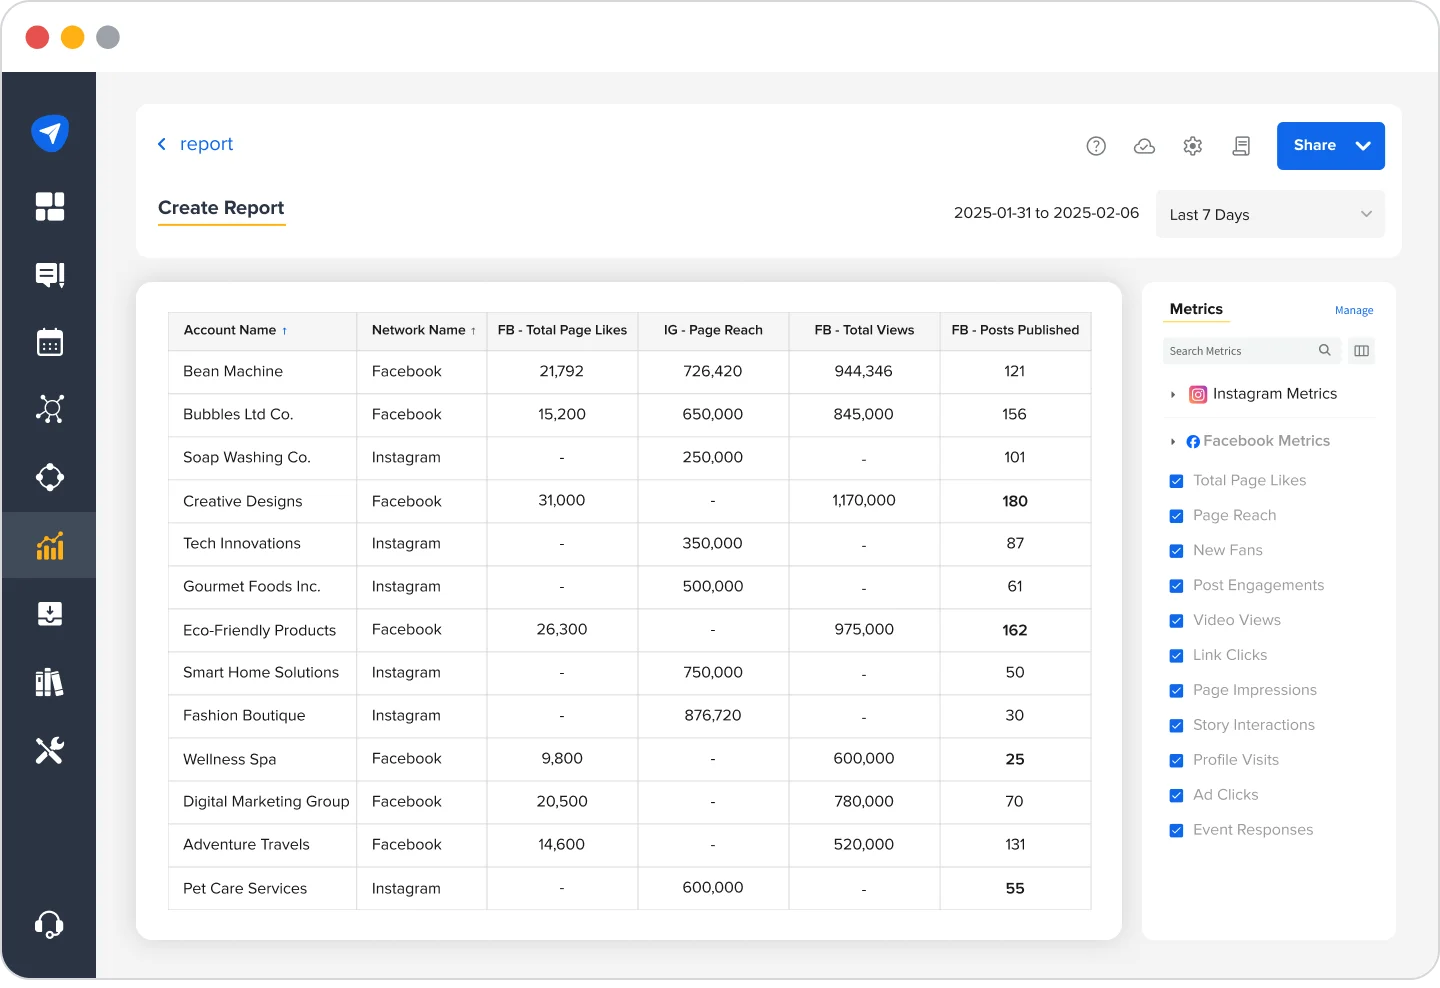1440x988 pixels.
Task: Go back to report via the back link
Action: coord(196,144)
